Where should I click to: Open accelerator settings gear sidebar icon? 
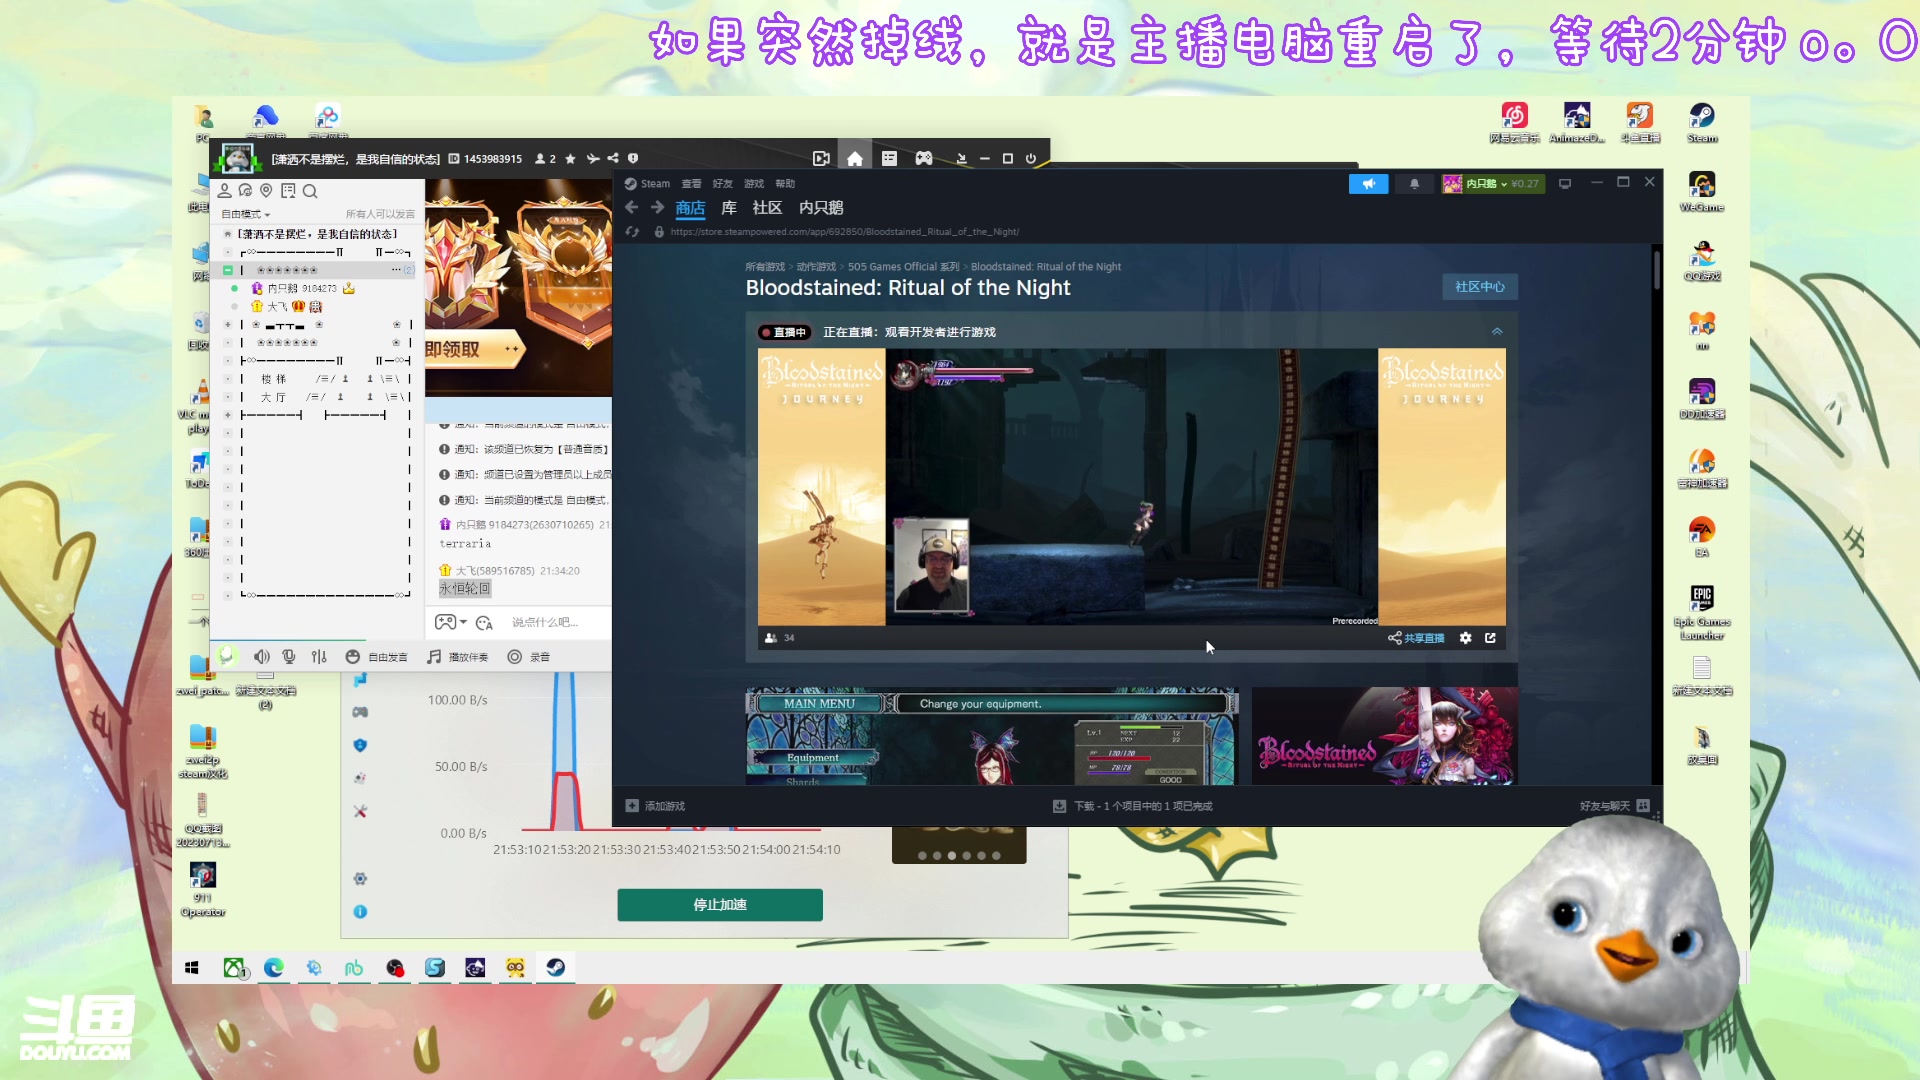360,879
